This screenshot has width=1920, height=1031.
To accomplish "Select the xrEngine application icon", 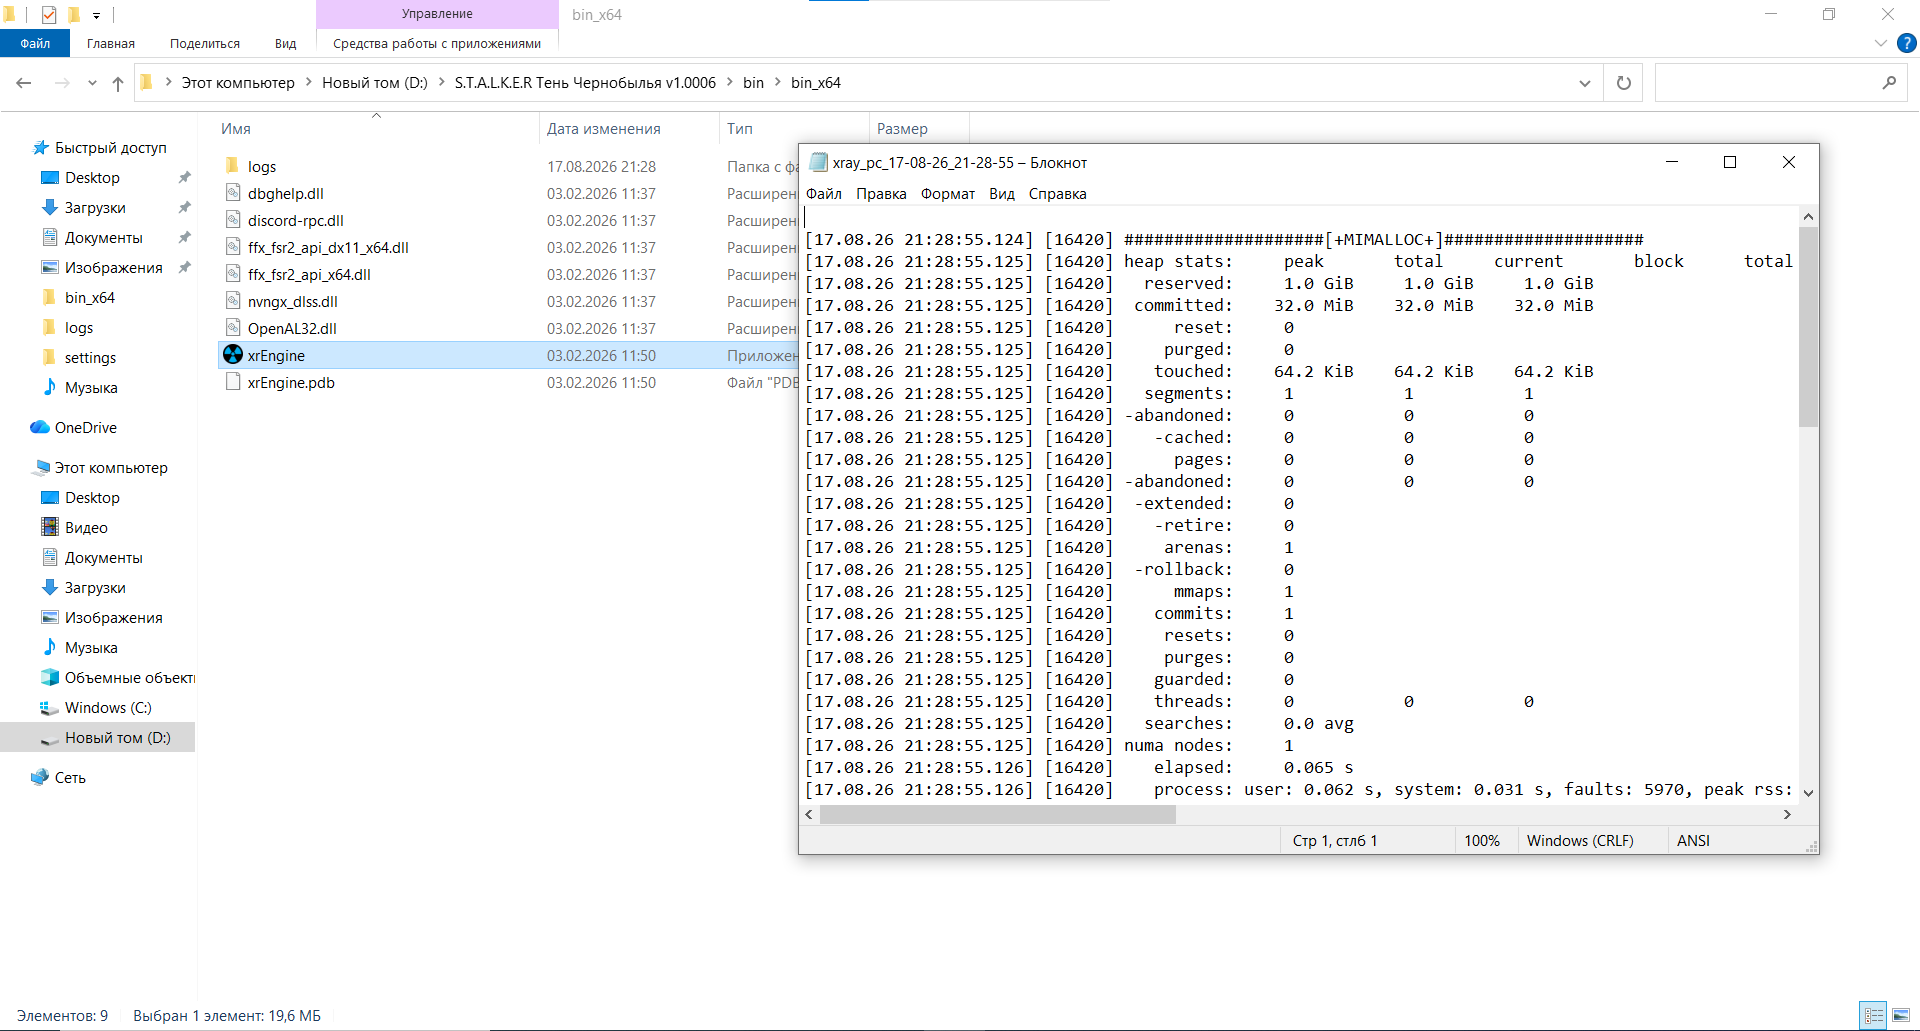I will tap(233, 355).
